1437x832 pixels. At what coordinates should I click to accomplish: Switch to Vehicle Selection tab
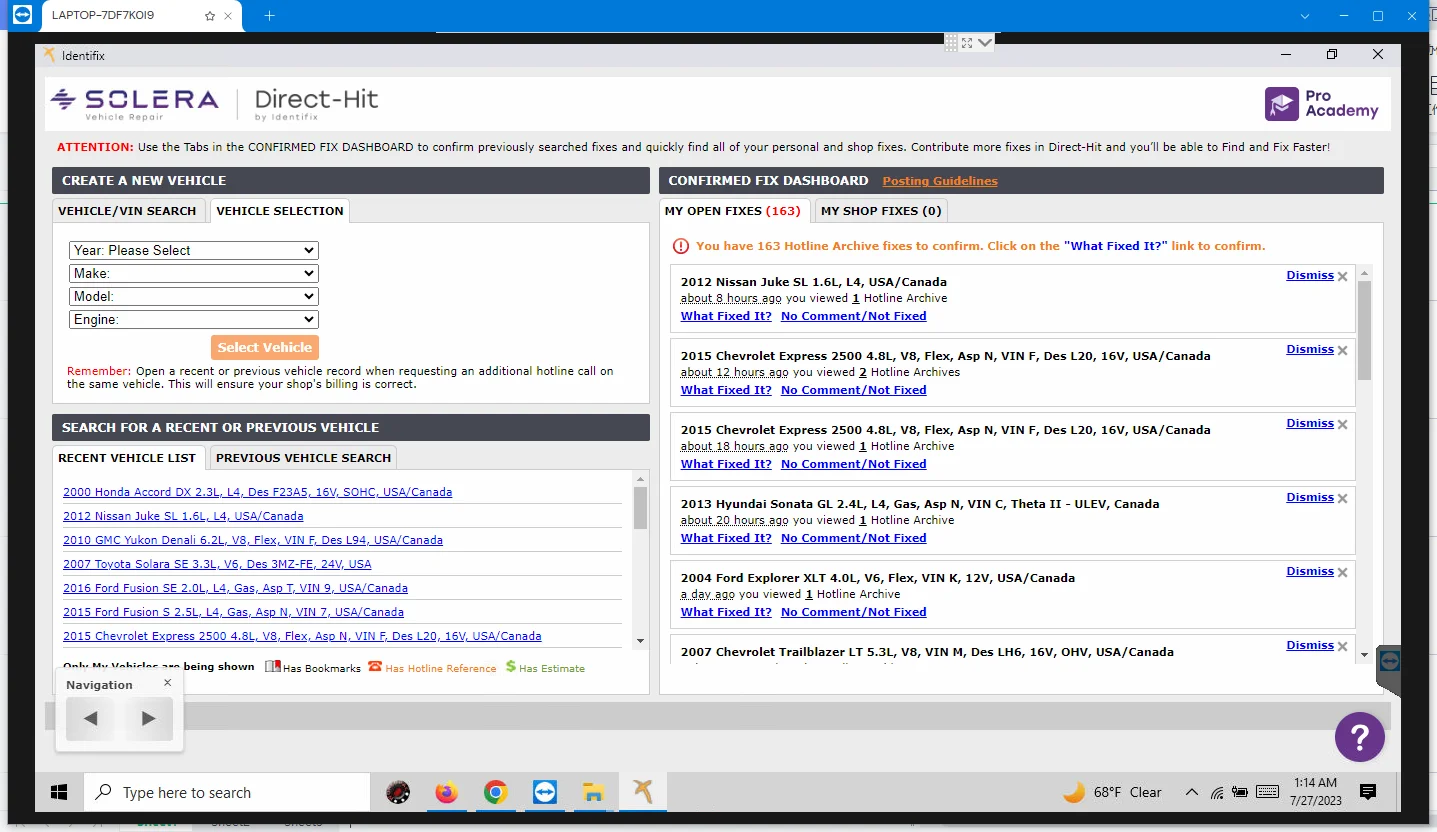[x=280, y=211]
